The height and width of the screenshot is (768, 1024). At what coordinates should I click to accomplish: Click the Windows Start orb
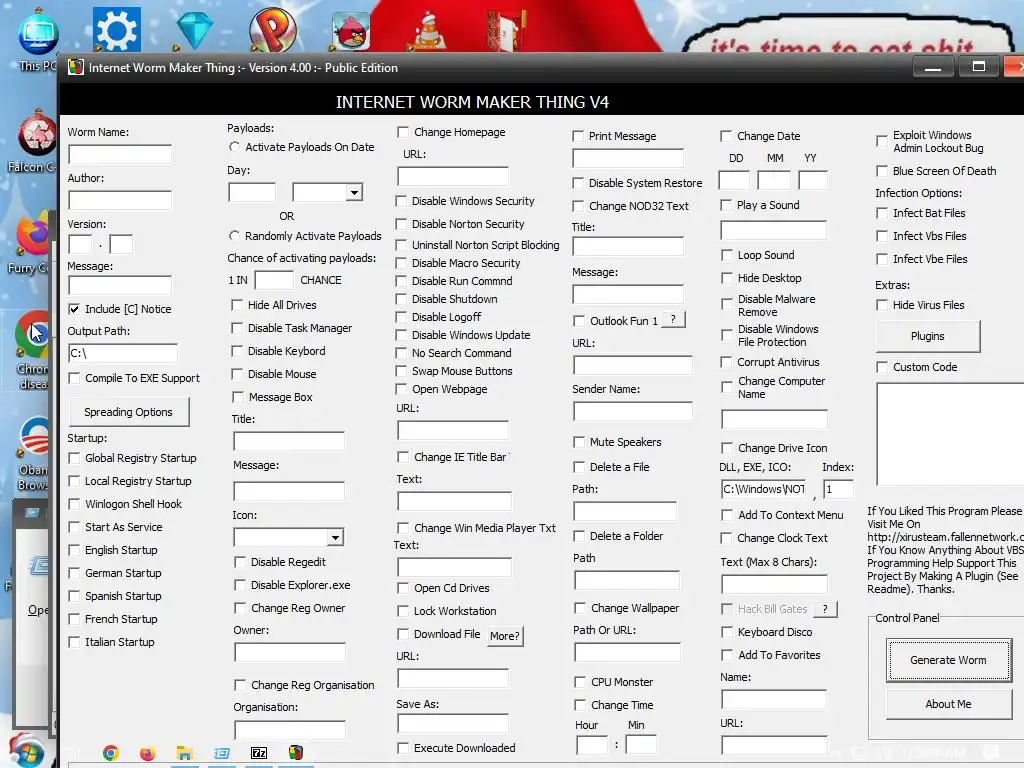pyautogui.click(x=26, y=750)
